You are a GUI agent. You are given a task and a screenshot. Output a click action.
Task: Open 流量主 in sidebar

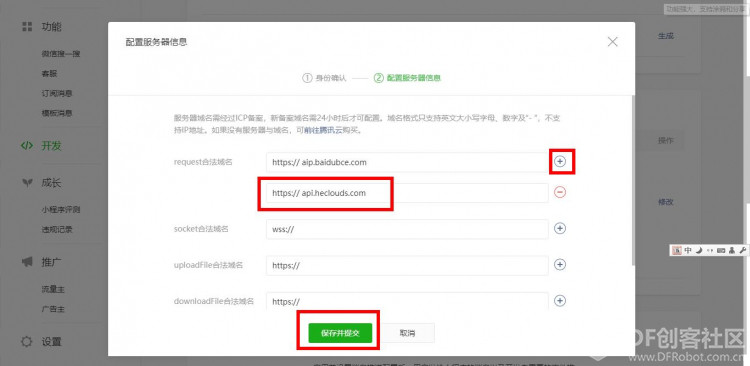coord(53,289)
